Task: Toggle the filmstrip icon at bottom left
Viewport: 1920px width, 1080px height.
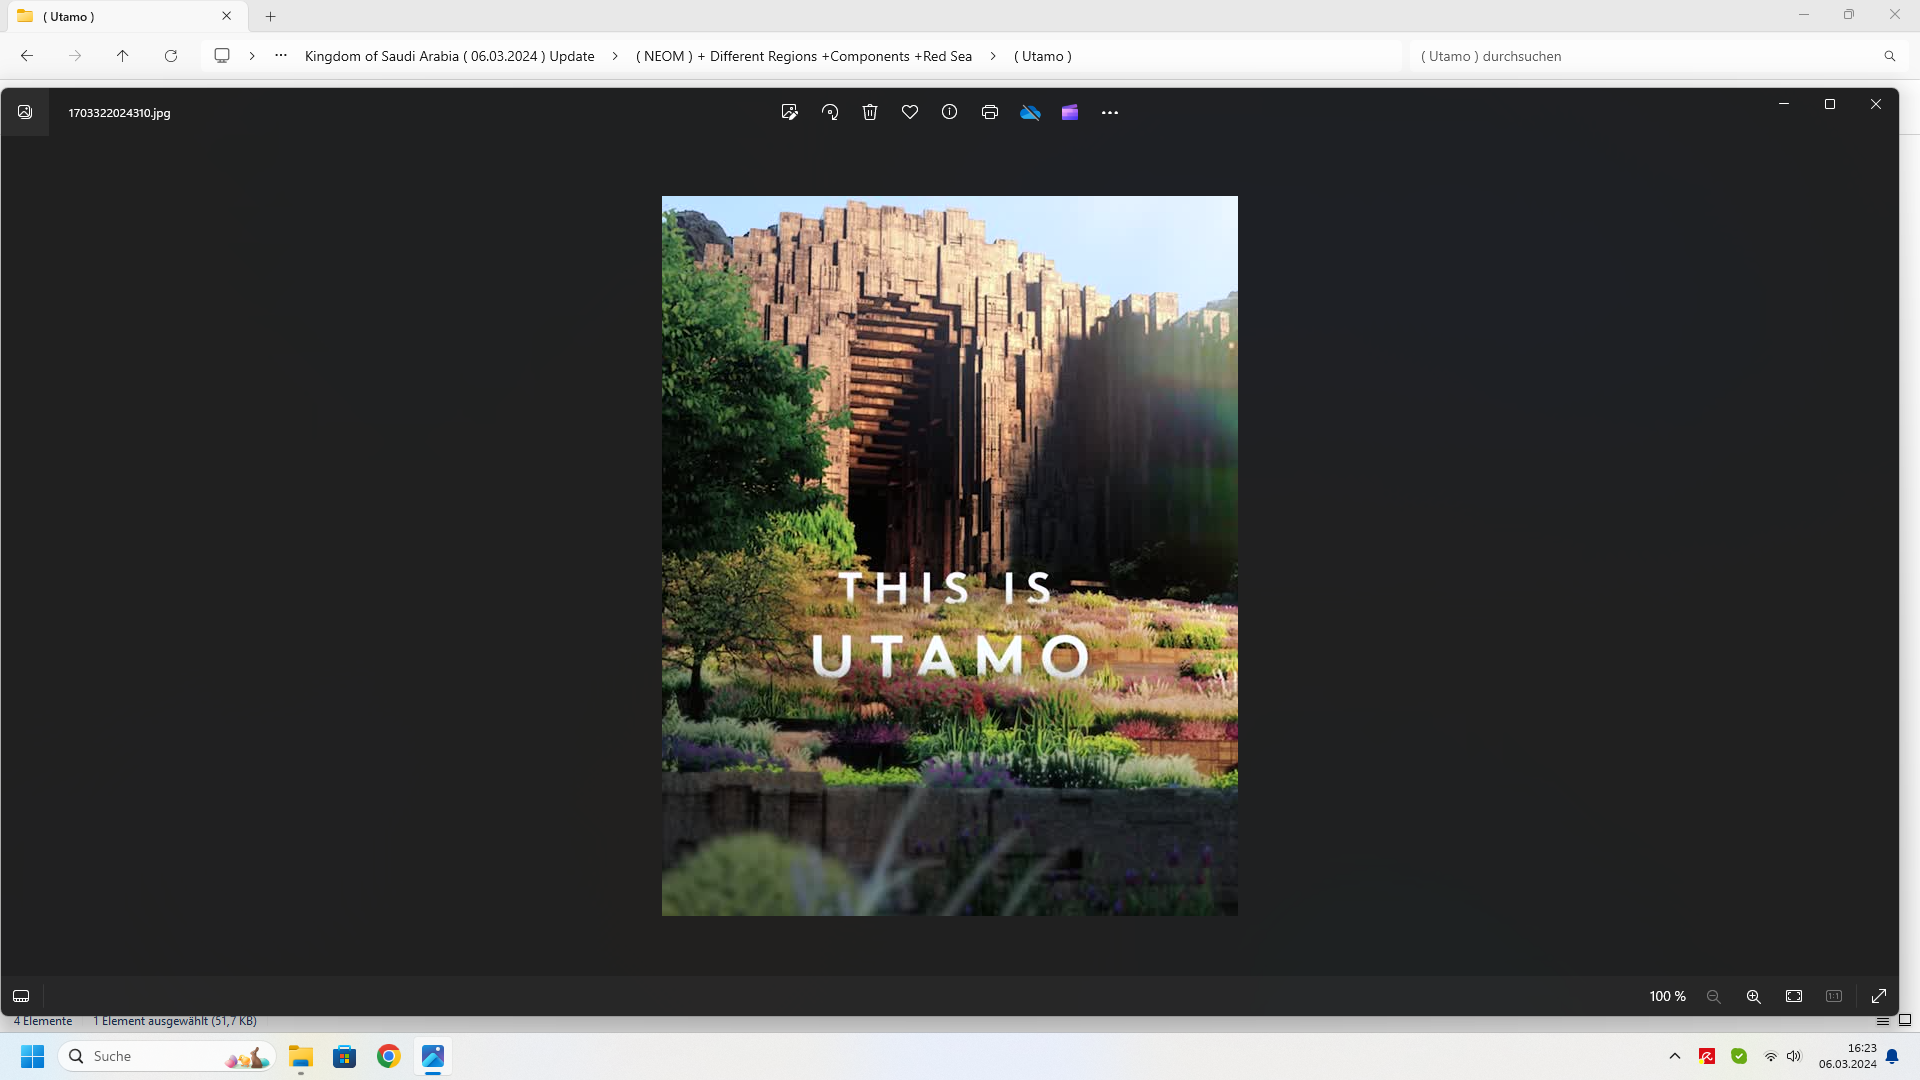Action: 21,996
